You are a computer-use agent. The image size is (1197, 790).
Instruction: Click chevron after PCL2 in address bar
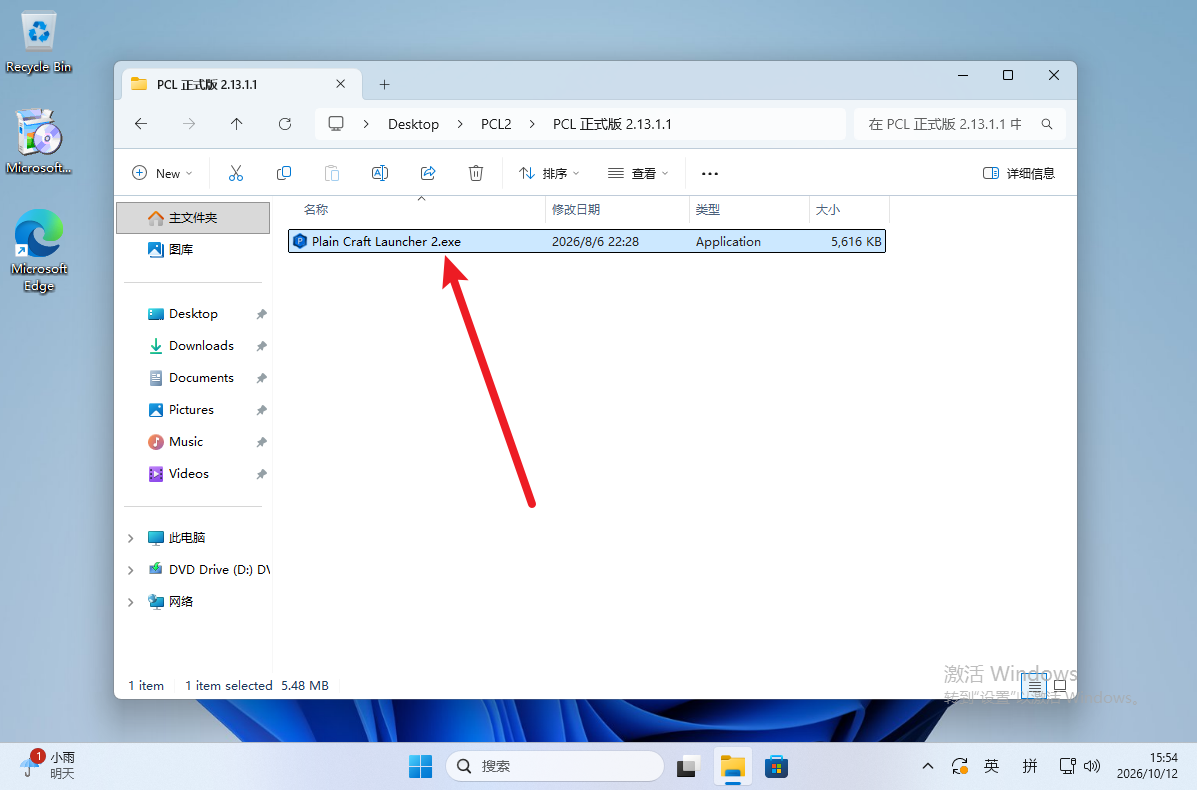point(532,124)
